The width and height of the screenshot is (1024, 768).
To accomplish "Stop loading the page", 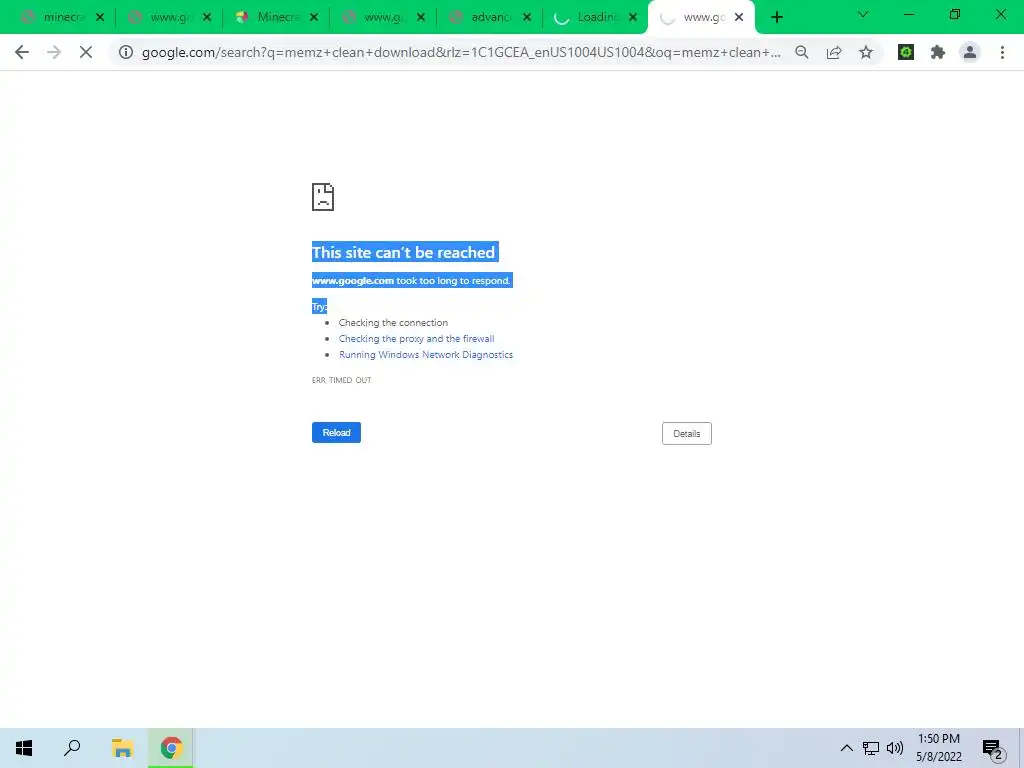I will tap(86, 52).
